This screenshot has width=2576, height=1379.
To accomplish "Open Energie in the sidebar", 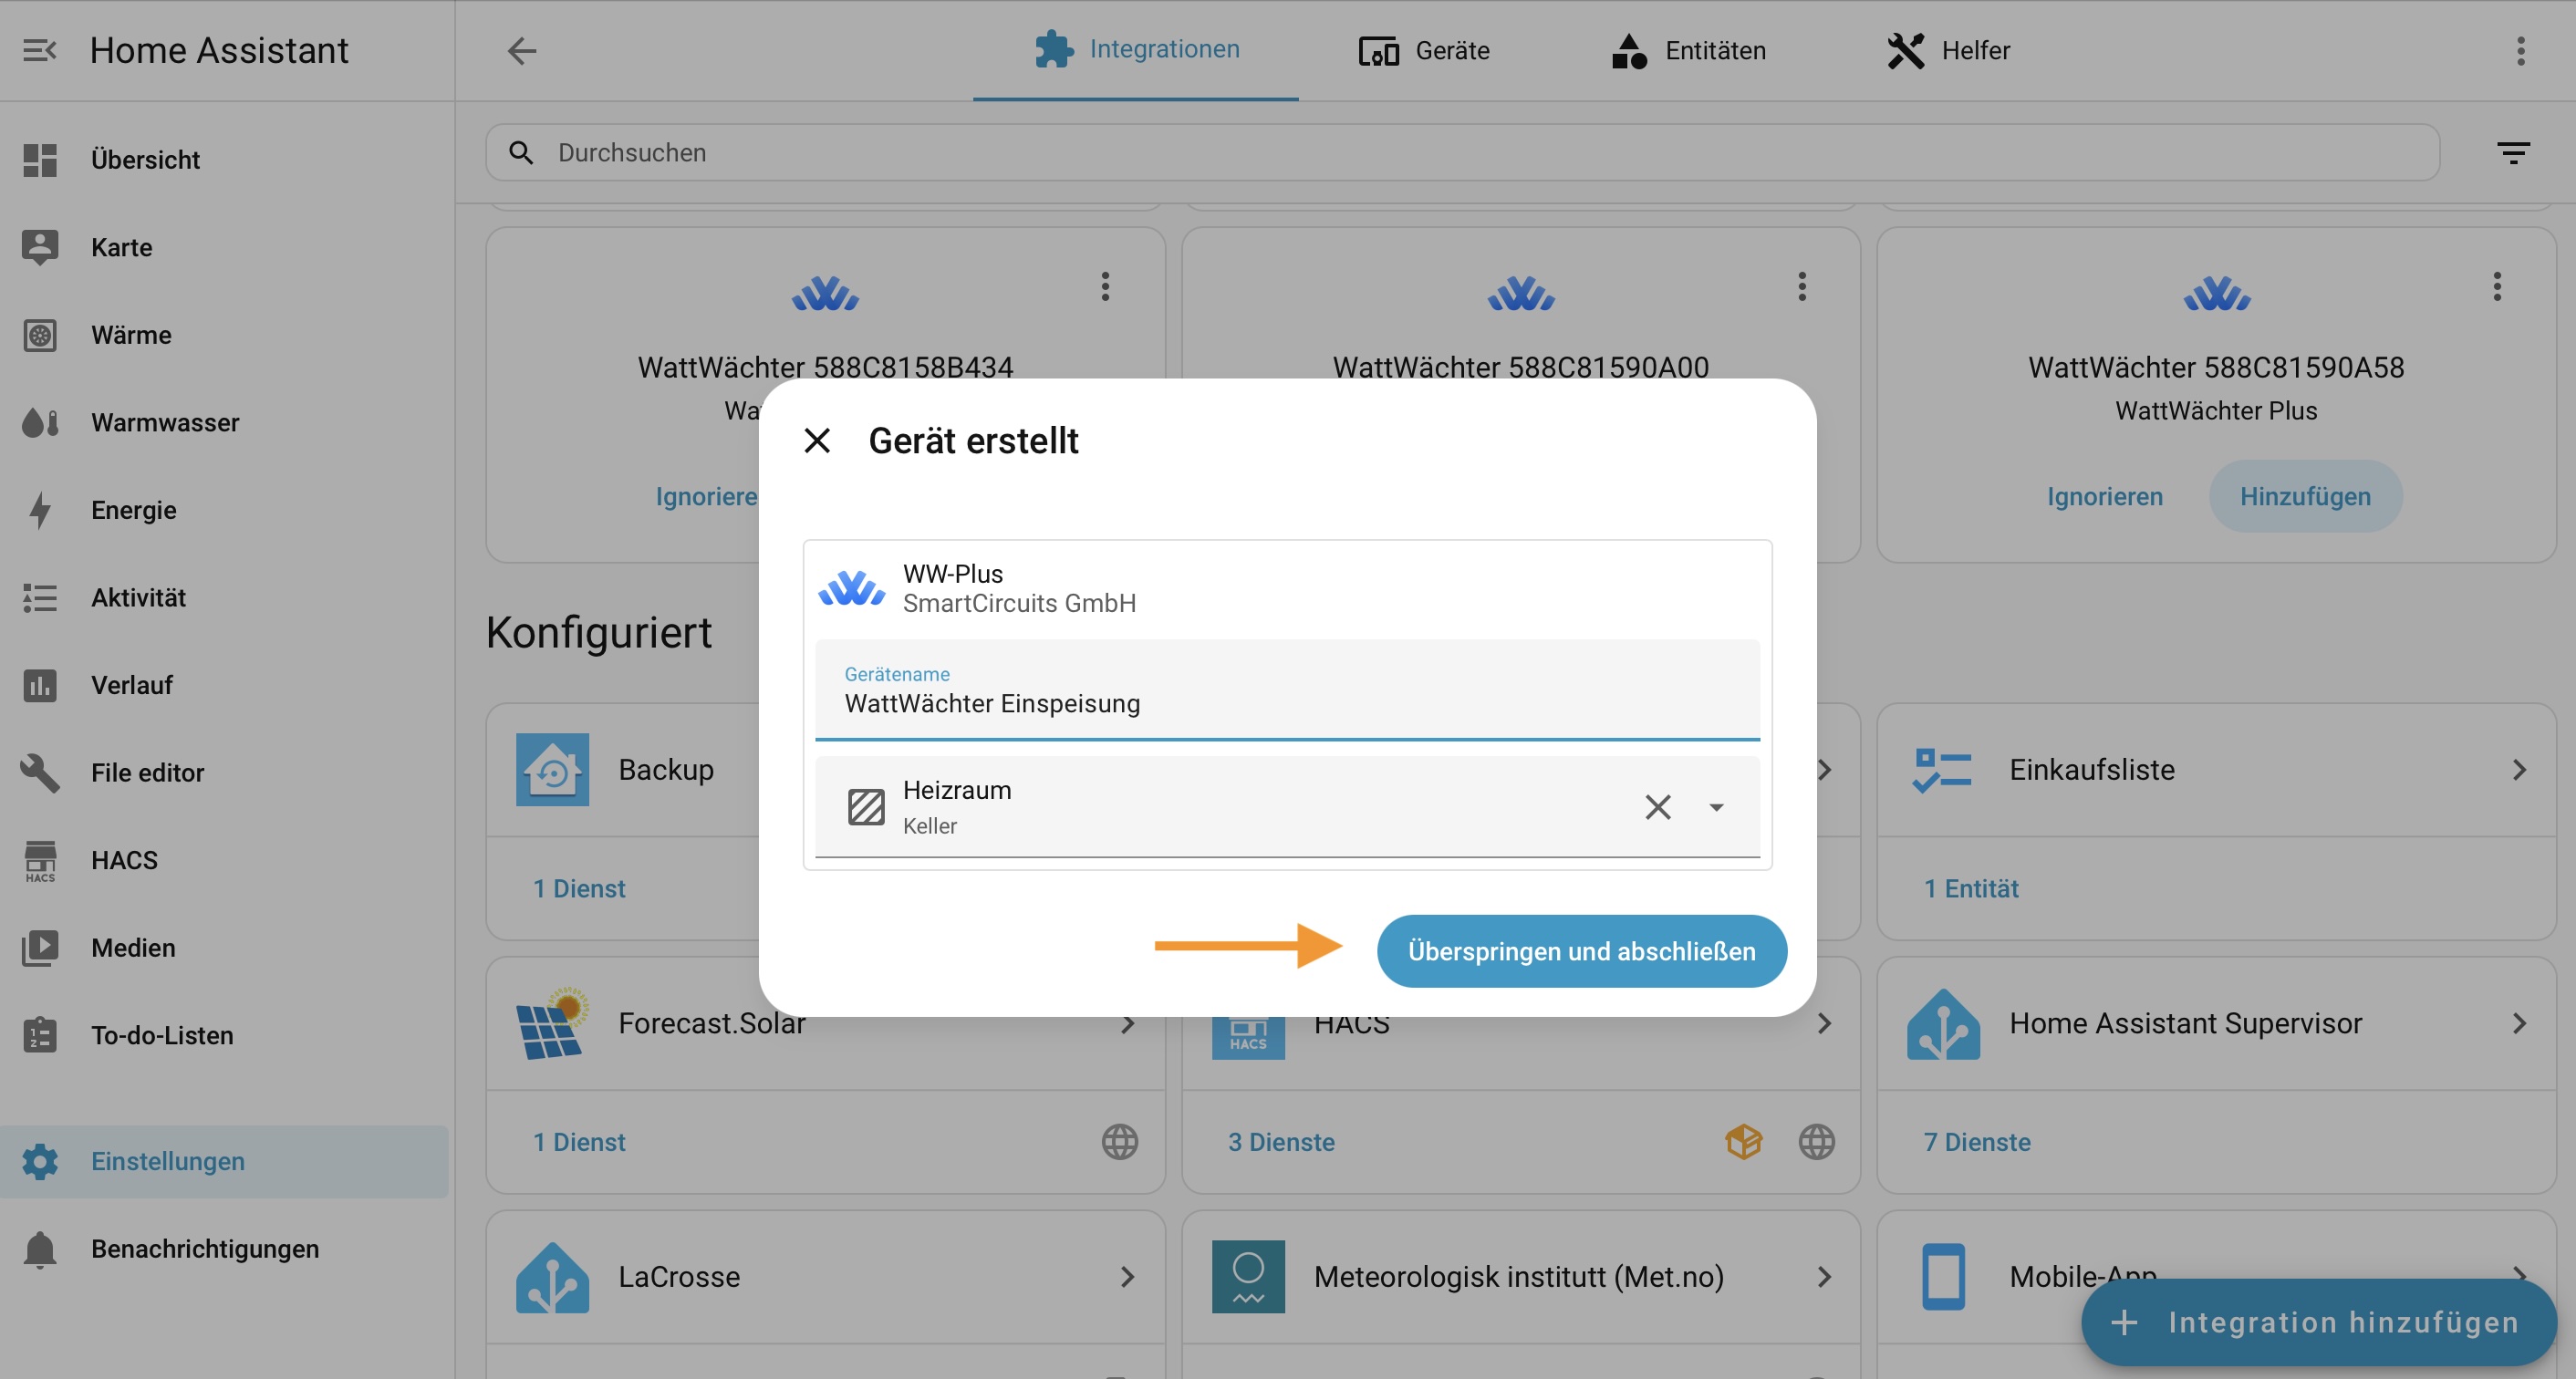I will [133, 510].
